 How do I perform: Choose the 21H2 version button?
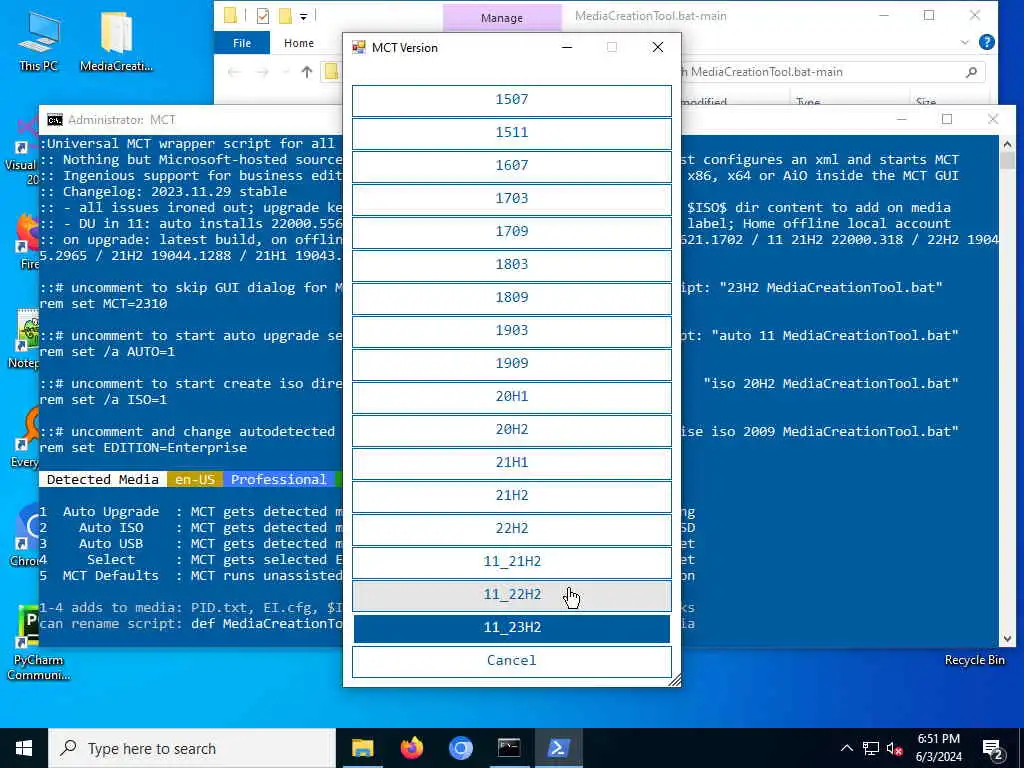511,496
